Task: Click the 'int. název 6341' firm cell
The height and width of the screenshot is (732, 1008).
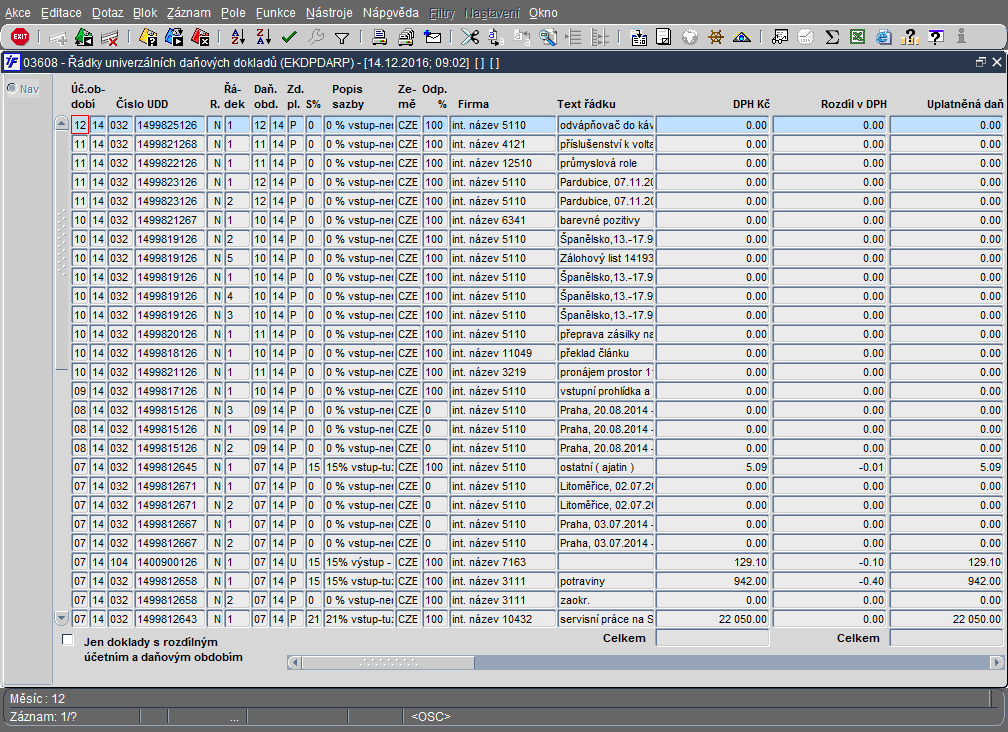Action: (503, 220)
